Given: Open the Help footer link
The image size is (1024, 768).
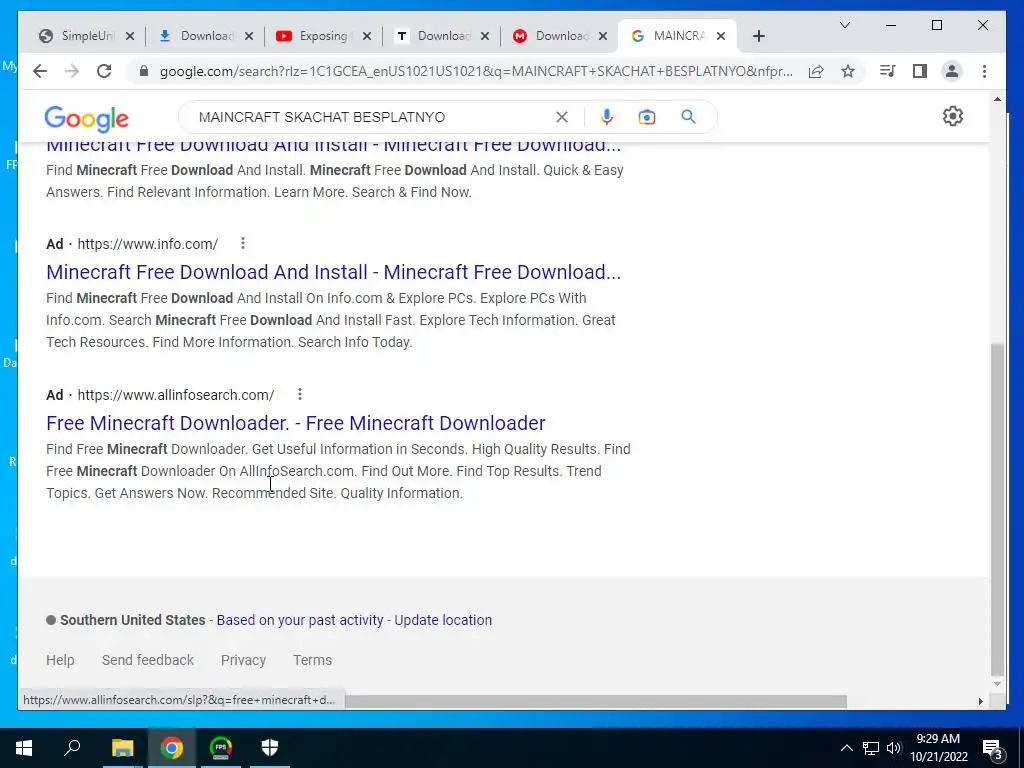Looking at the screenshot, I should [x=60, y=660].
